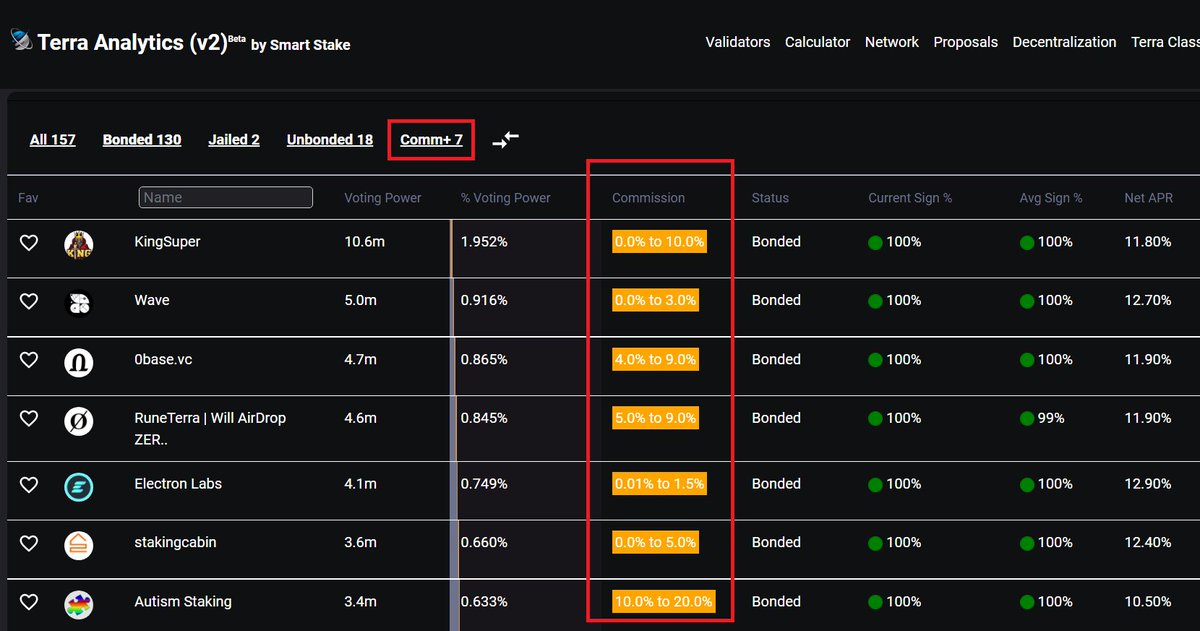
Task: Open the Calculator page
Action: tap(818, 42)
